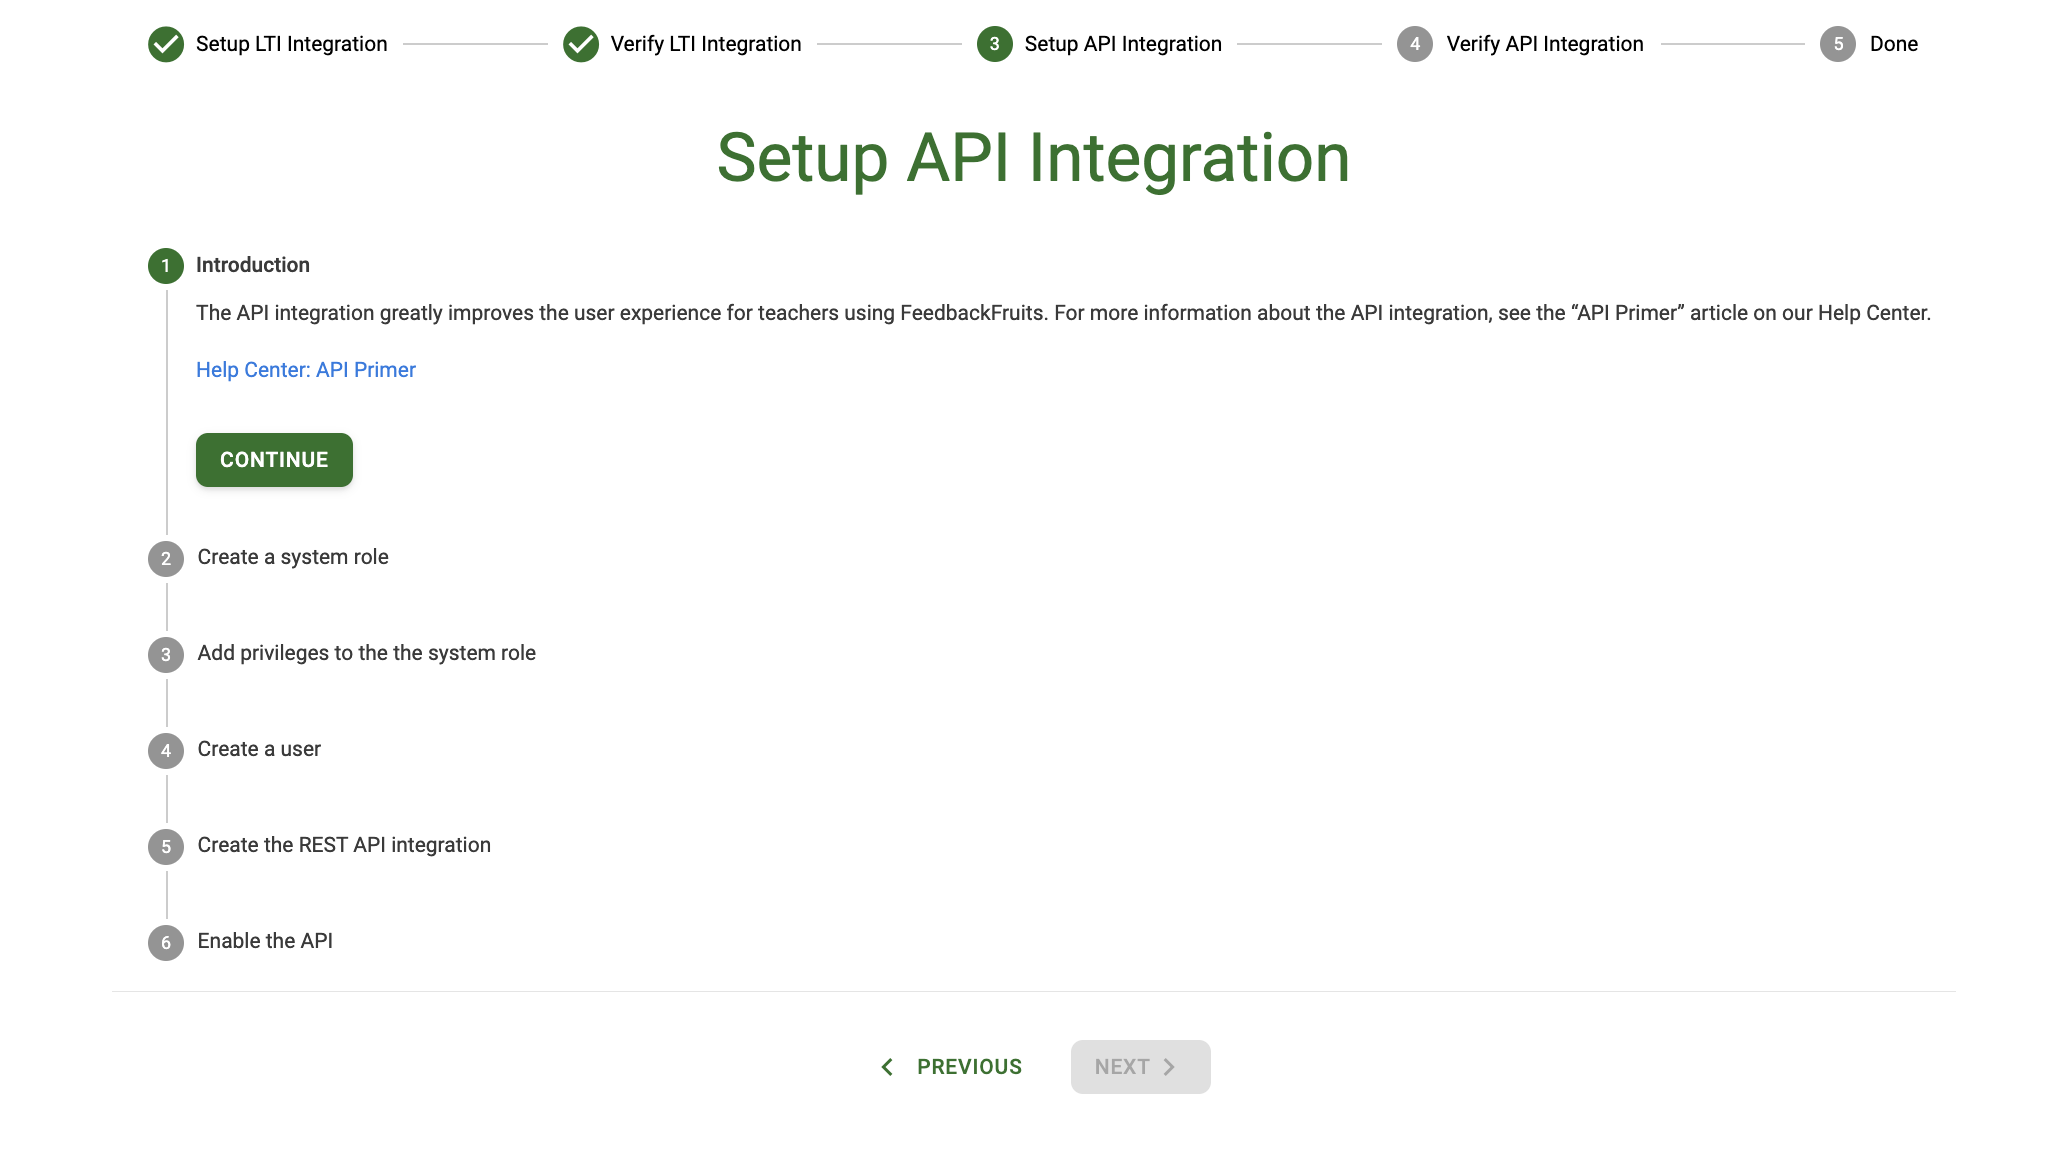Click the left chevron next to PREVIOUS
2056x1163 pixels.
tap(887, 1067)
